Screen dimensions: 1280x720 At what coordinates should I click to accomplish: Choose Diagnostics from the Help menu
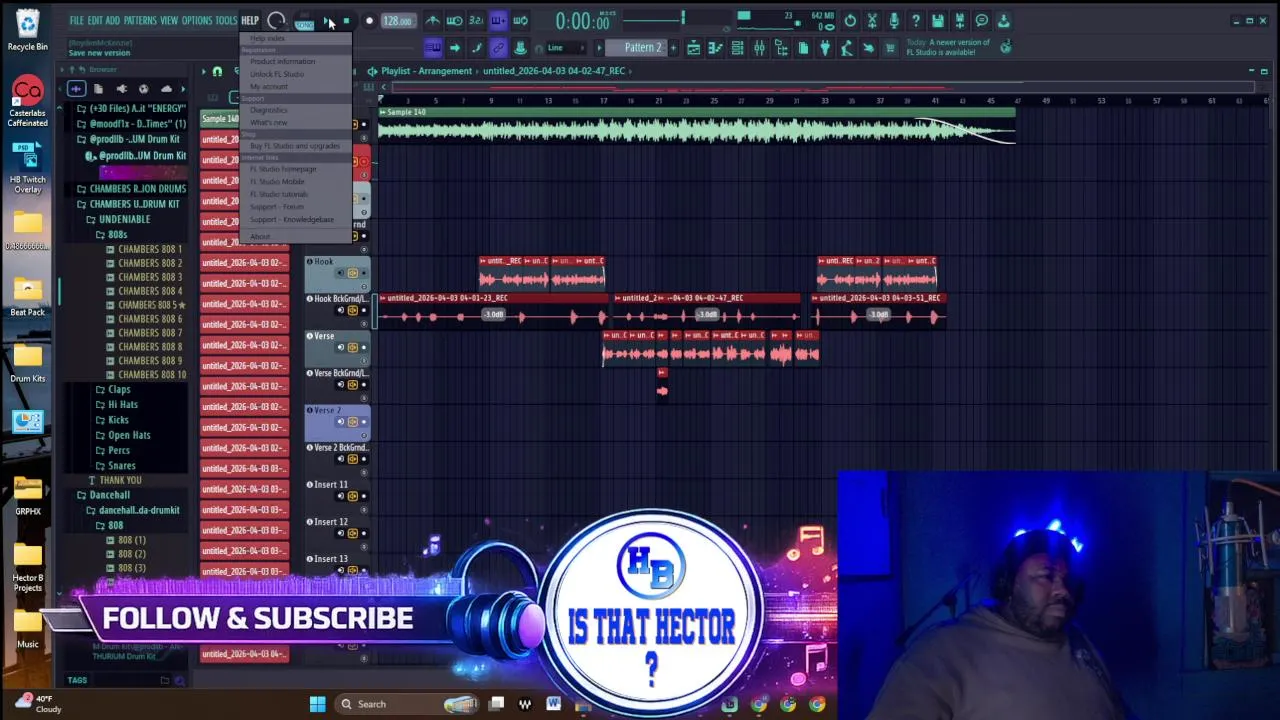pyautogui.click(x=268, y=110)
